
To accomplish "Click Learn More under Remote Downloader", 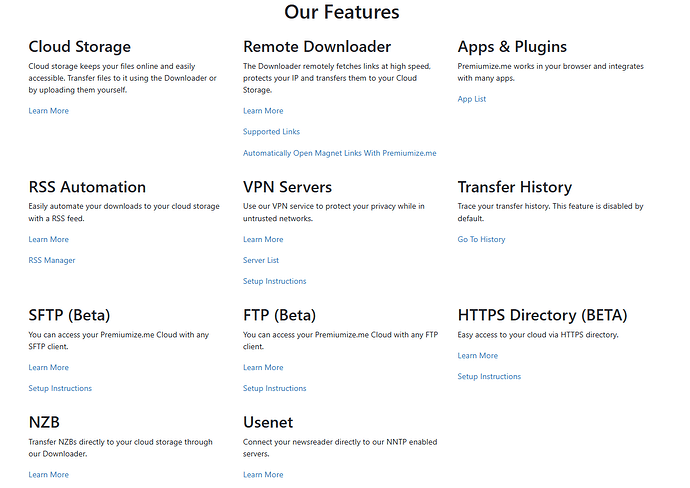I will click(x=263, y=111).
